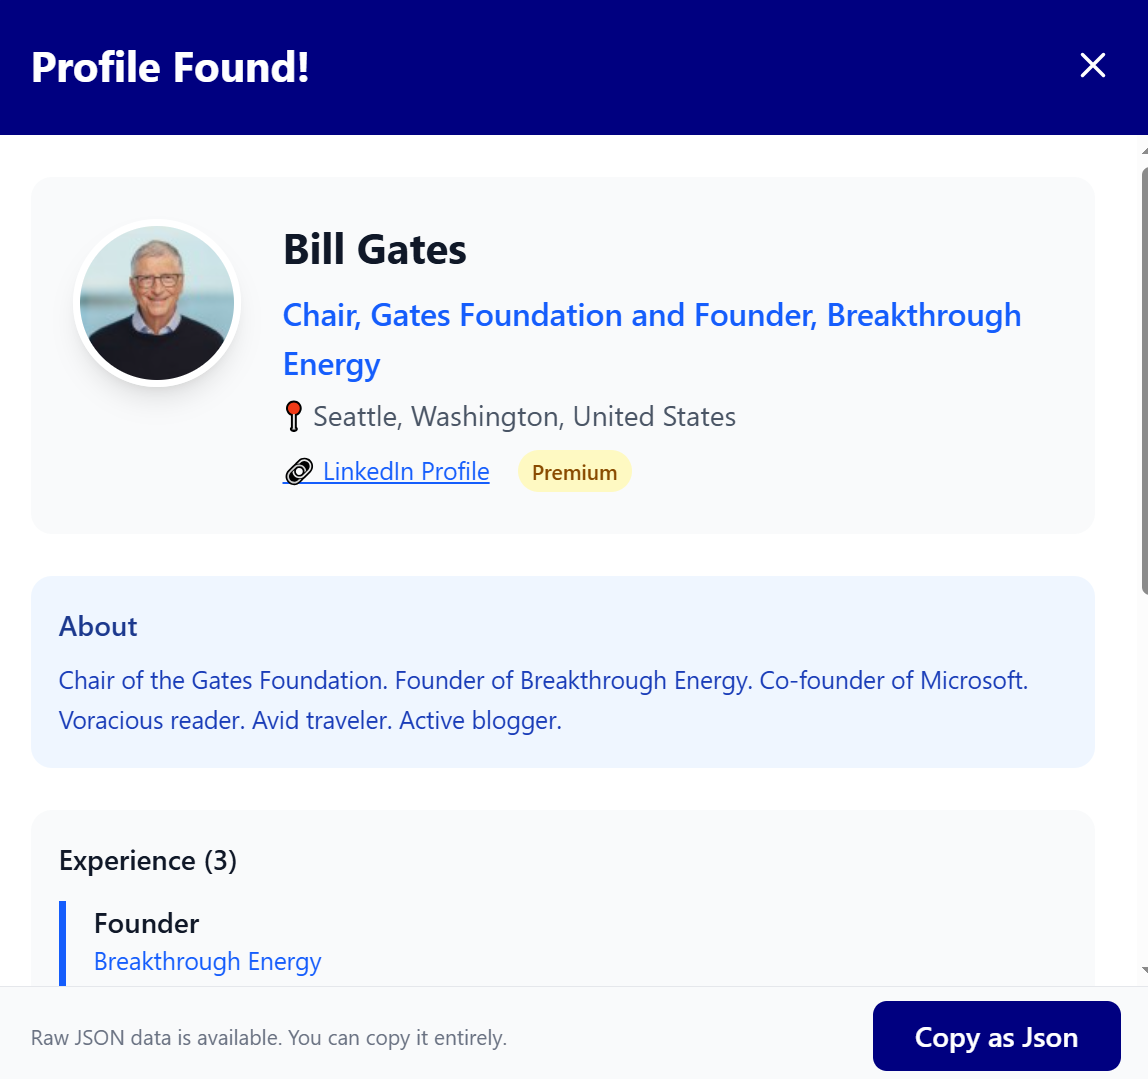Click the scrollbar down arrow

coord(1144,969)
